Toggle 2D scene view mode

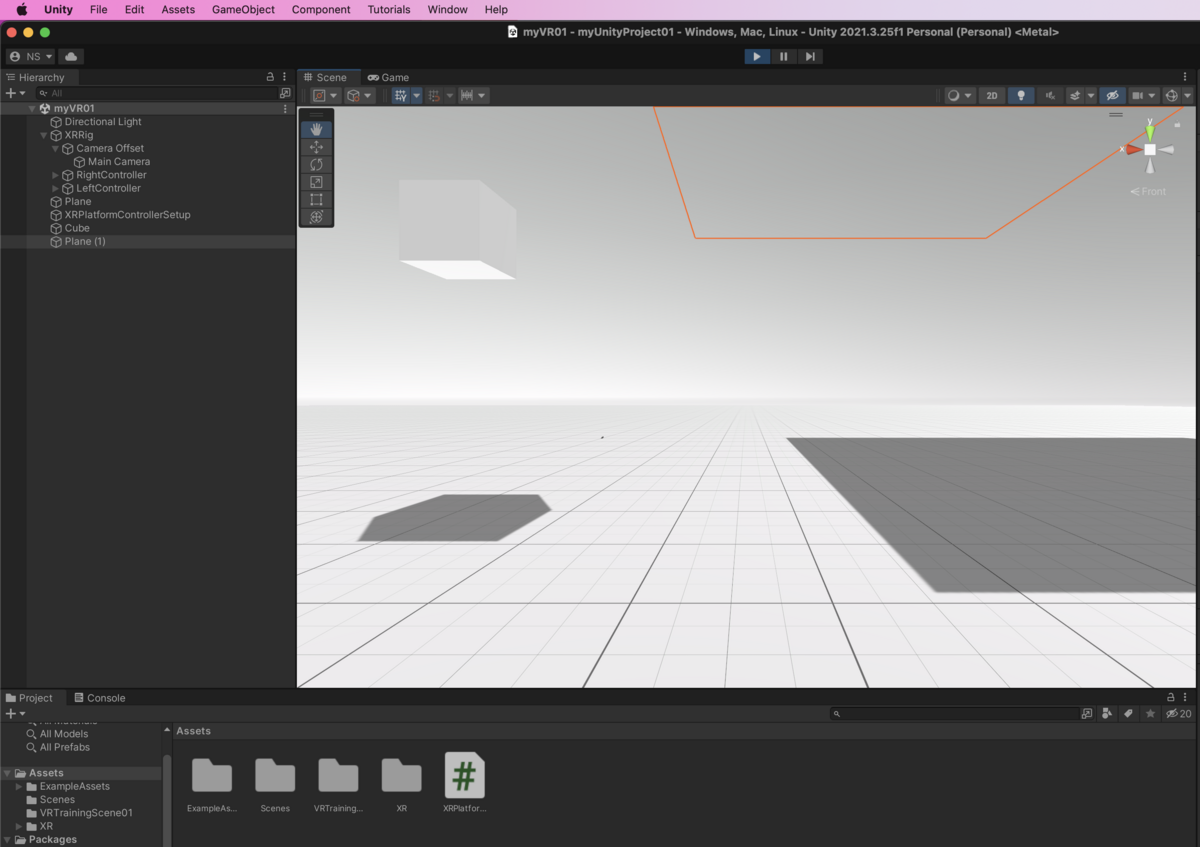992,96
